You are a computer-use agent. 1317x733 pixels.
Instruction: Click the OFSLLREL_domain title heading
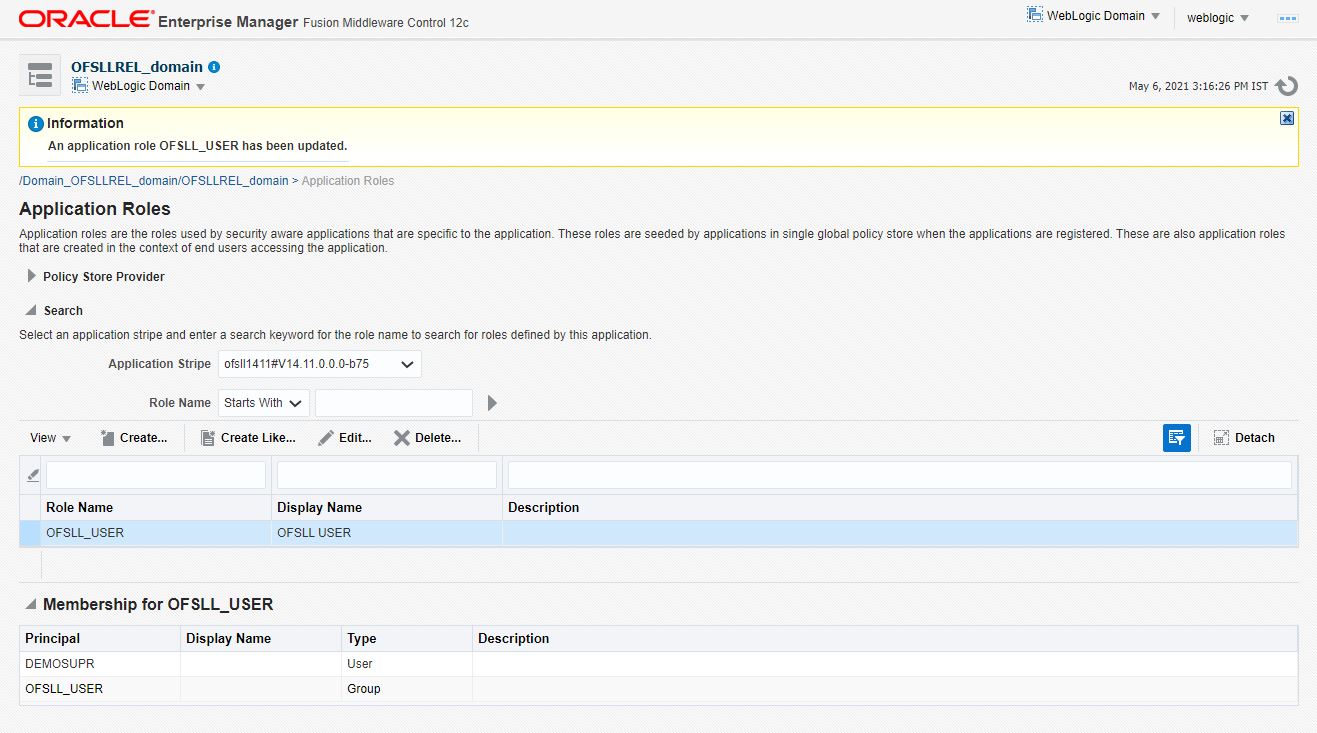137,67
